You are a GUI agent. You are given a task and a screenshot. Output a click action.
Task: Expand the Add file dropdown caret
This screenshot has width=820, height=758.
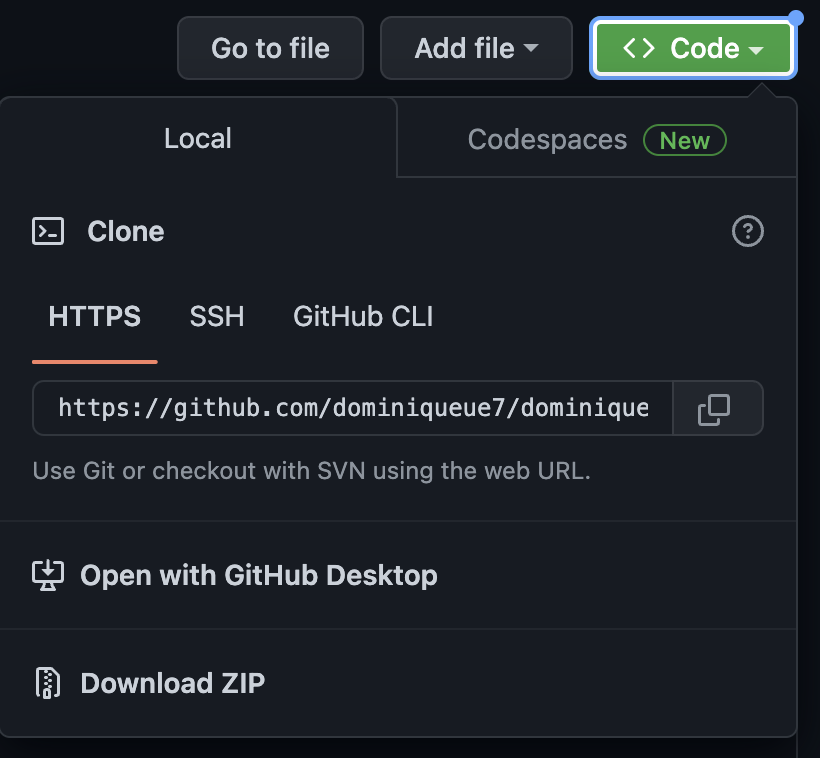pyautogui.click(x=531, y=48)
